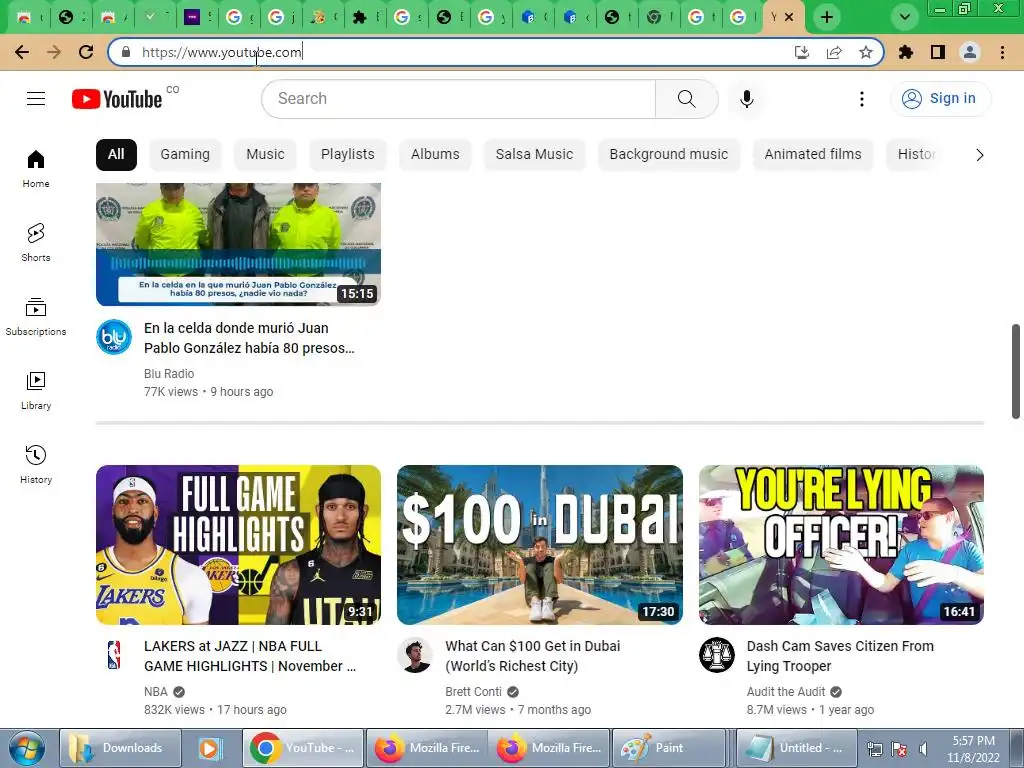This screenshot has width=1024, height=768.
Task: Click the page vertical scrollbar thumb
Action: [1016, 371]
